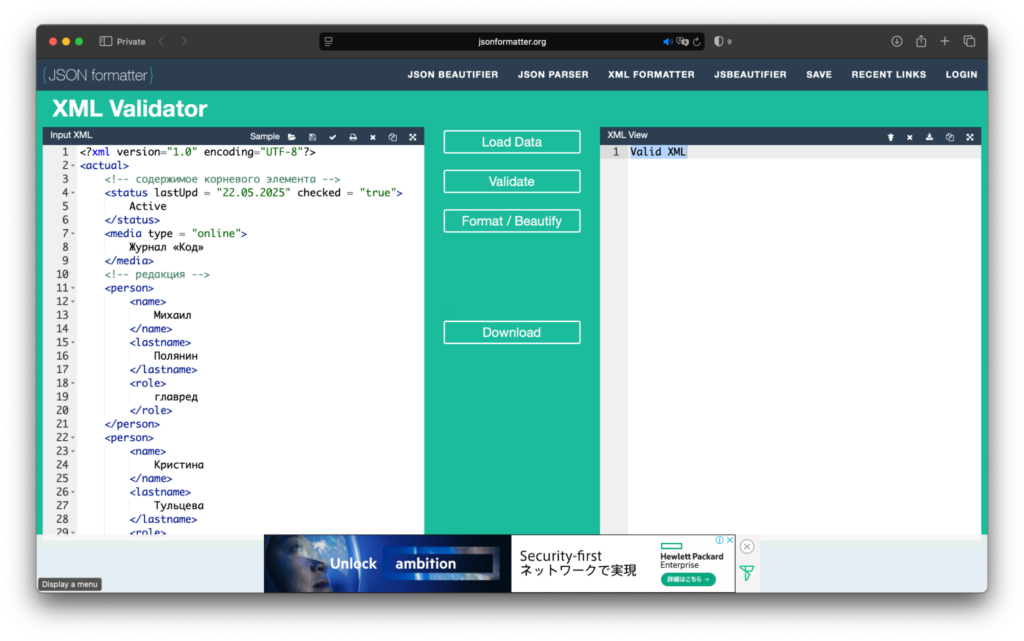
Task: Download results from the XML View panel
Action: click(930, 137)
